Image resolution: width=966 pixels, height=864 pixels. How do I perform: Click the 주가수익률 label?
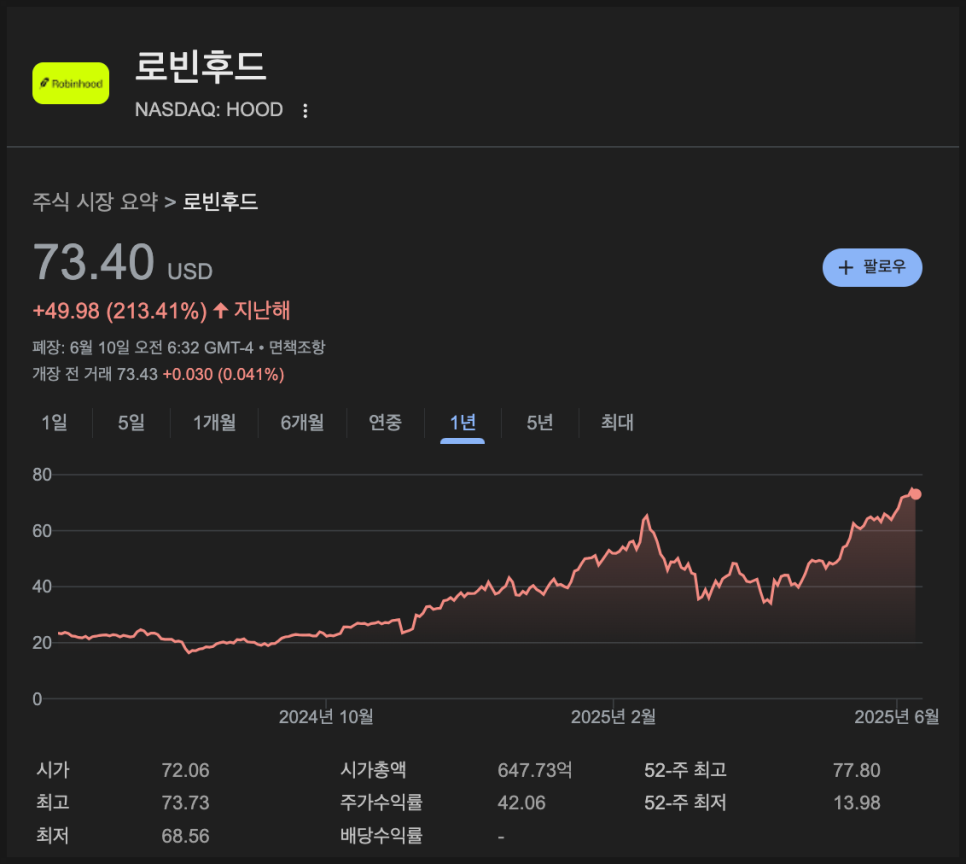click(381, 802)
